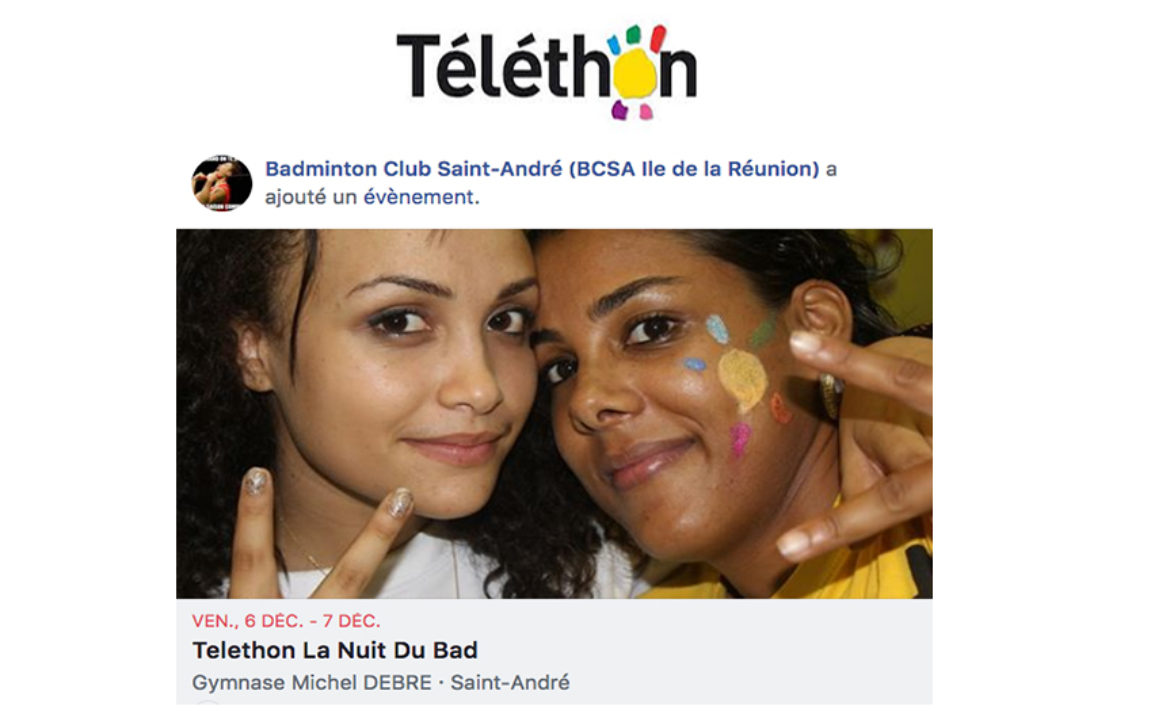Click the Saint-André location text

pyautogui.click(x=510, y=682)
